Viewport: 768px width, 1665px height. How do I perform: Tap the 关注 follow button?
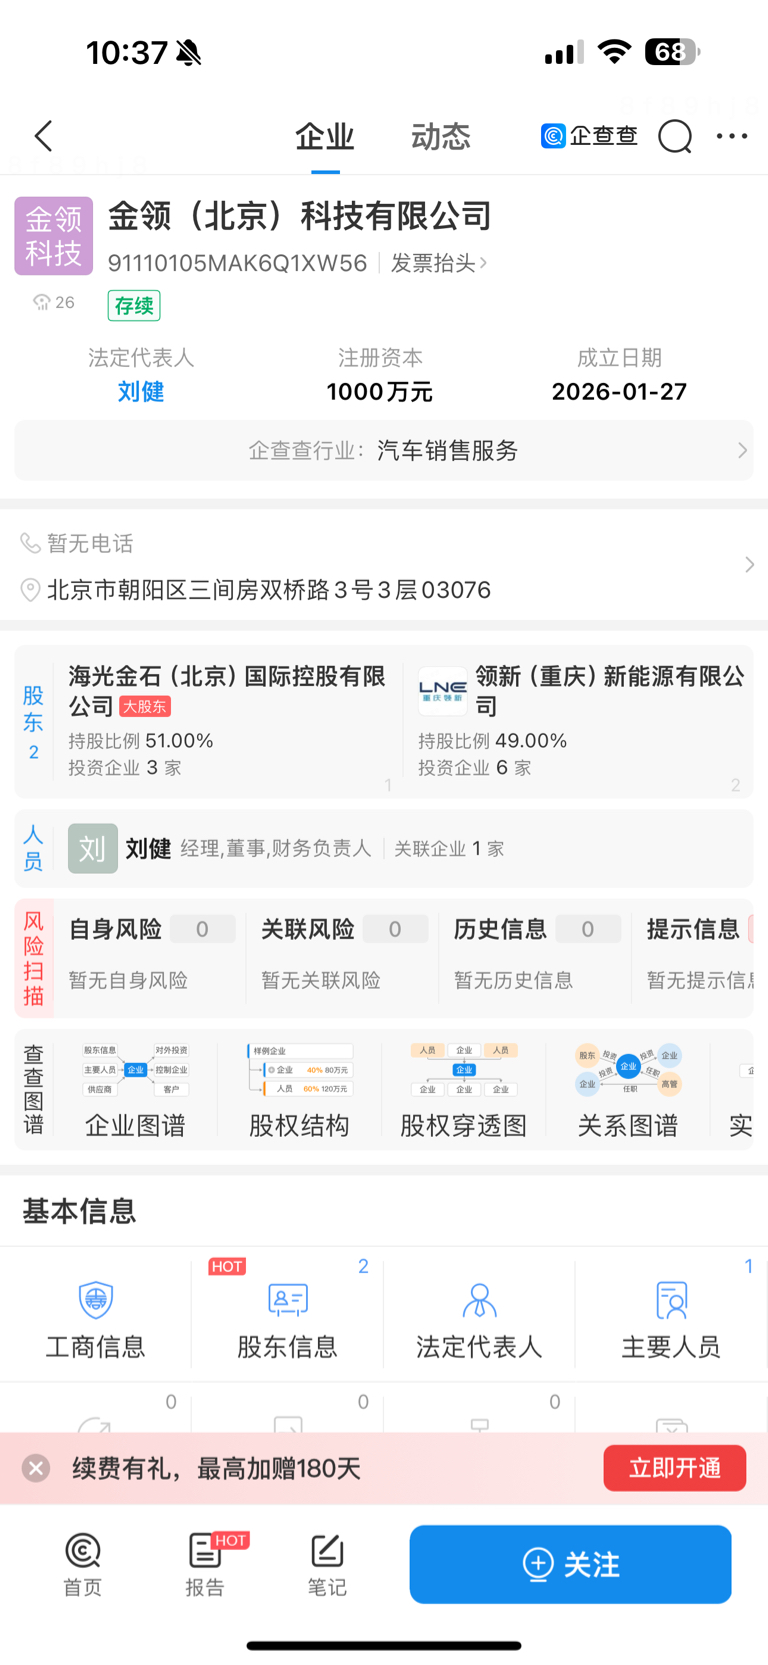[x=570, y=1564]
